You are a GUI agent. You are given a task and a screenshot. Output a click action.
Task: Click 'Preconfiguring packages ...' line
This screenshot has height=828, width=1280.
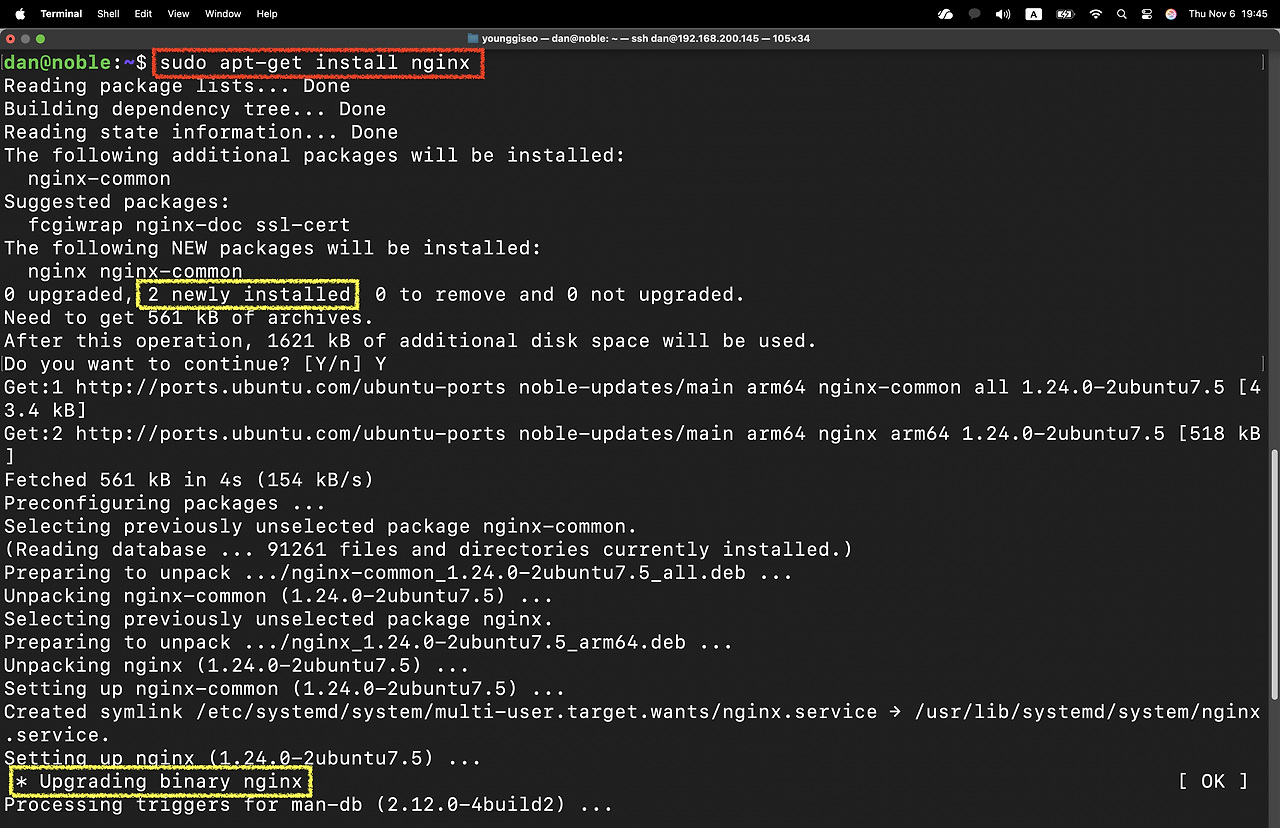[x=165, y=503]
